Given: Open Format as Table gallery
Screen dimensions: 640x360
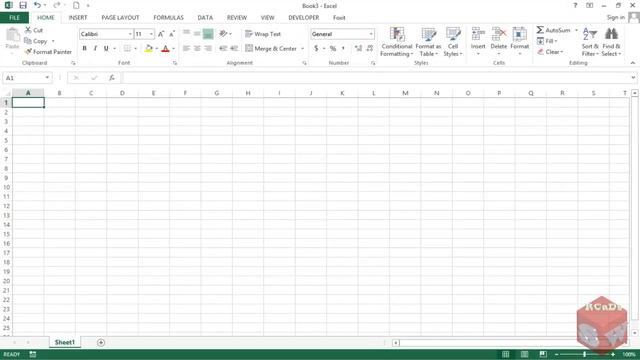Looking at the screenshot, I should coord(428,42).
